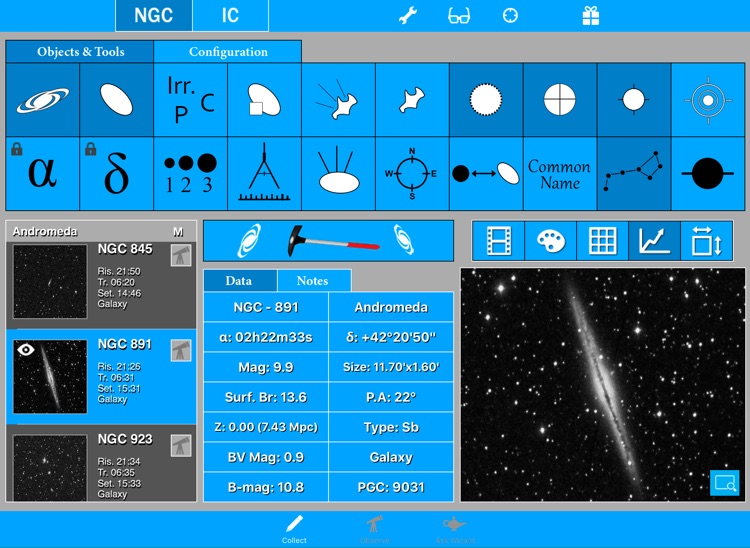The width and height of the screenshot is (750, 548).
Task: Click the NGC - 891 data cell
Action: [266, 307]
